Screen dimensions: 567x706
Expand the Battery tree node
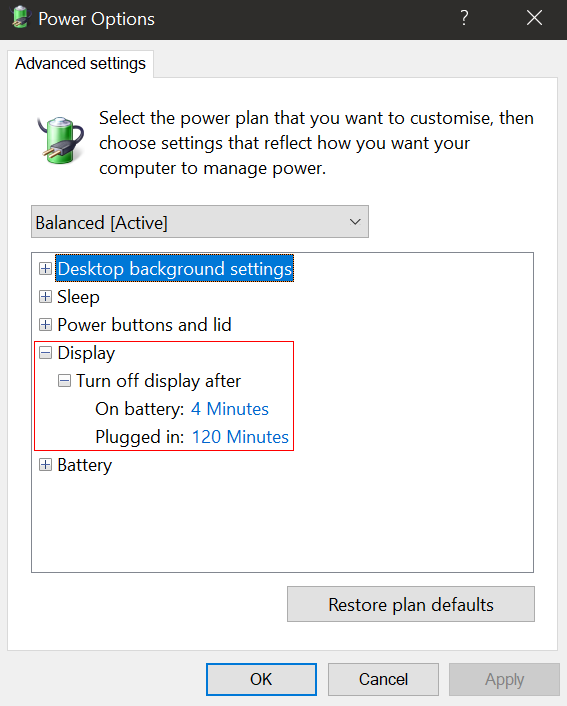pyautogui.click(x=45, y=465)
